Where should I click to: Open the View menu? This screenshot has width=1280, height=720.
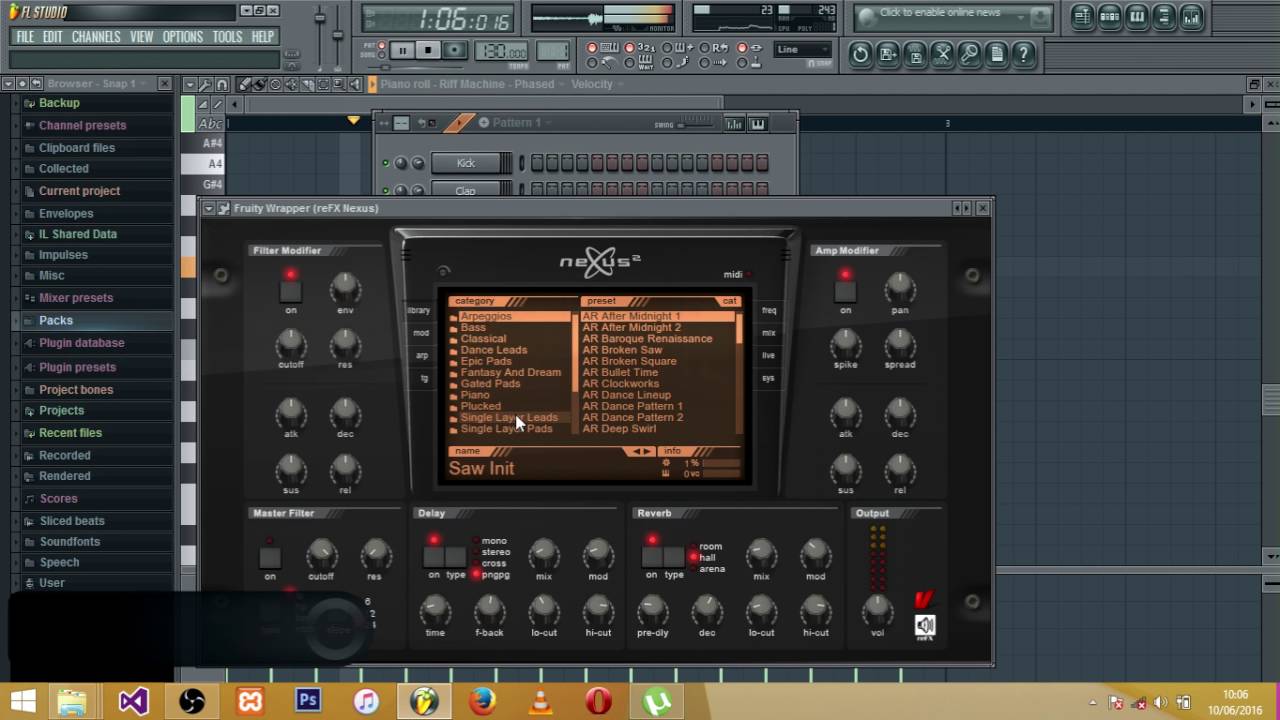tap(141, 37)
